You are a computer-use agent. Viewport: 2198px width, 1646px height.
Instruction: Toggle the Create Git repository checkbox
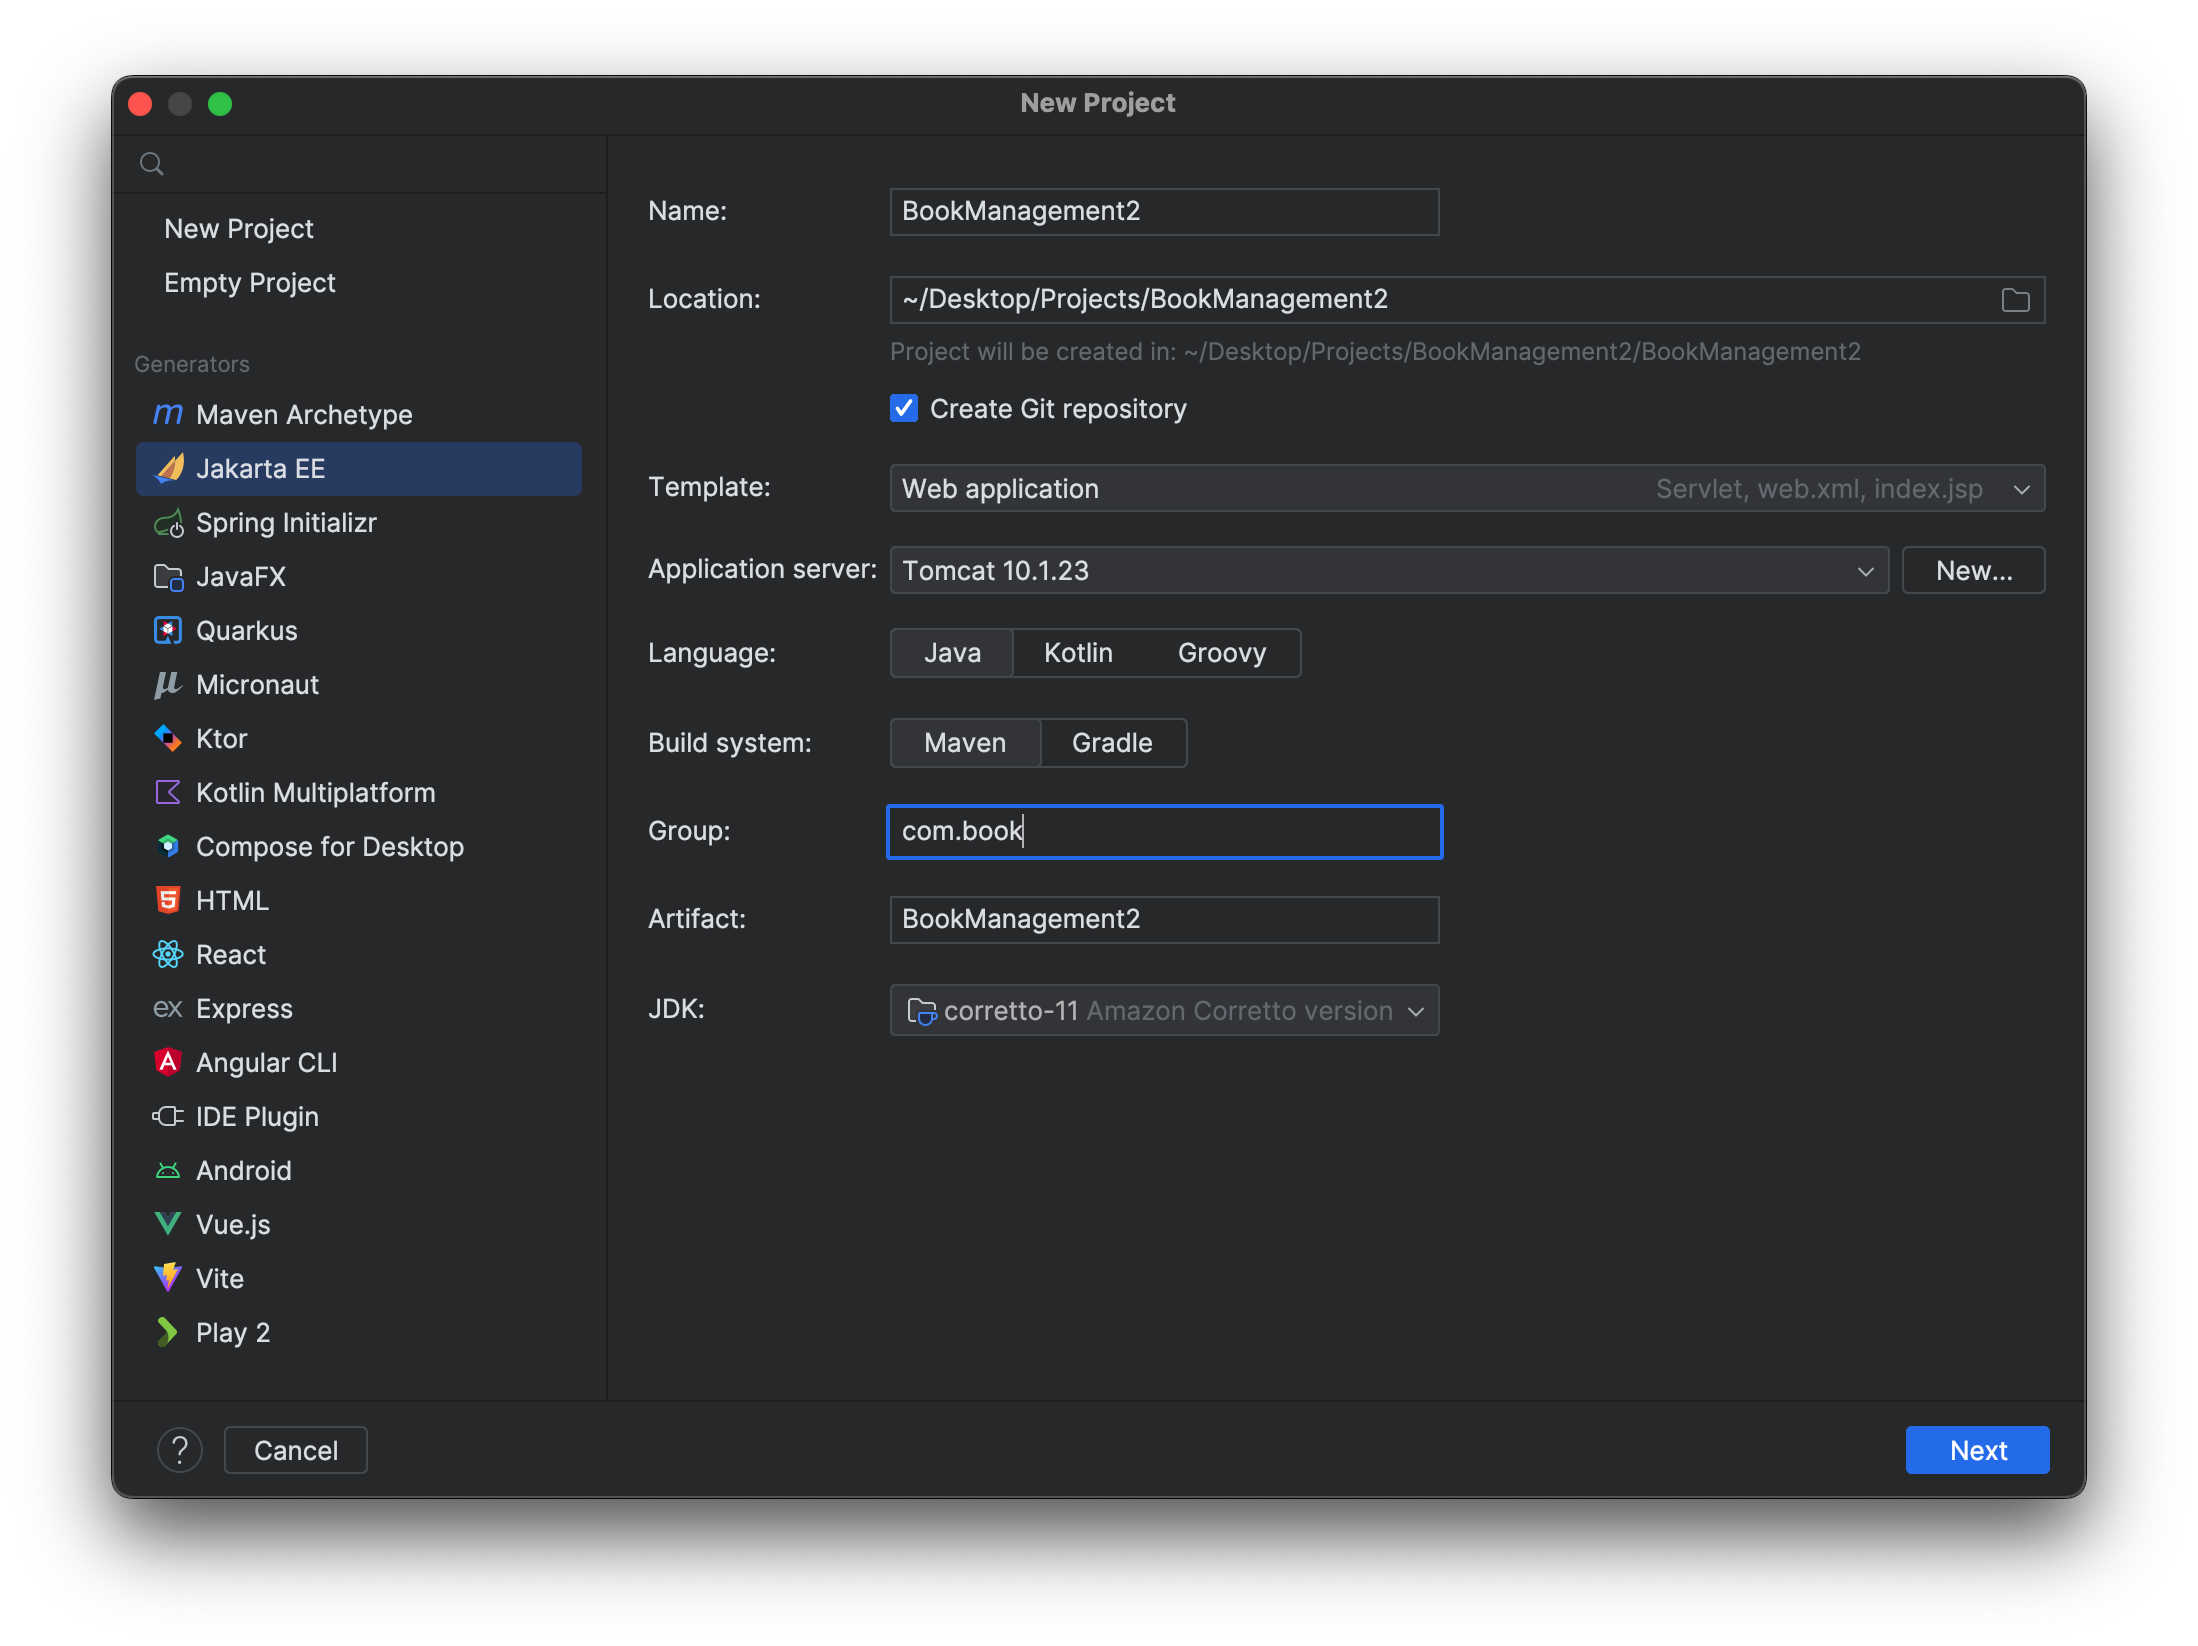tap(901, 408)
